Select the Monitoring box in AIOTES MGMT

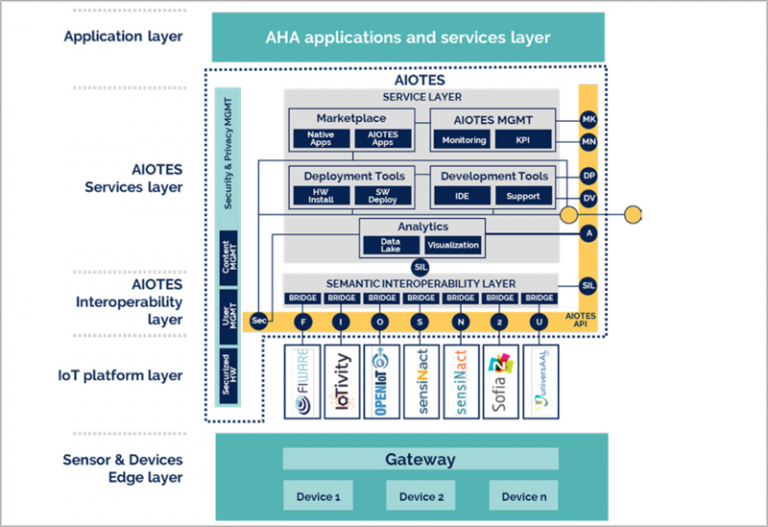(464, 140)
